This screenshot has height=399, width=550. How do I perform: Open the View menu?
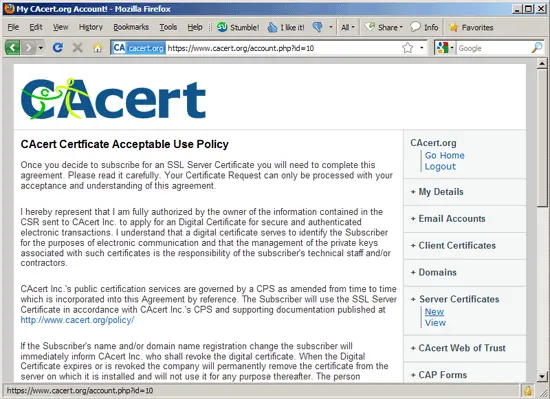click(60, 27)
